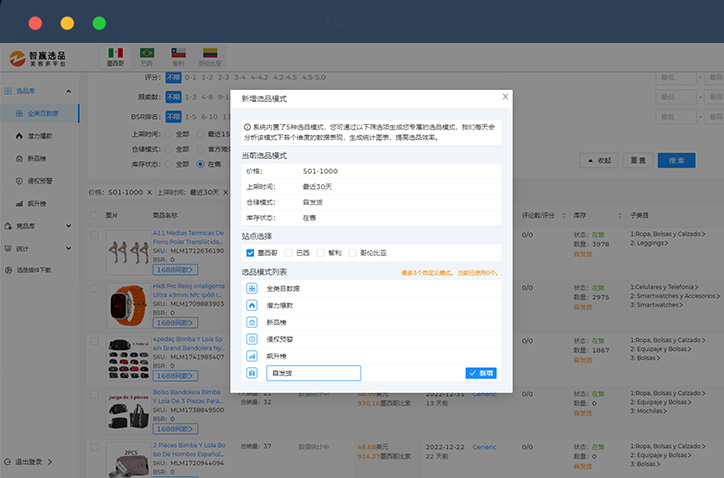
Task: Click the Brazil flag site icon
Action: pyautogui.click(x=147, y=53)
